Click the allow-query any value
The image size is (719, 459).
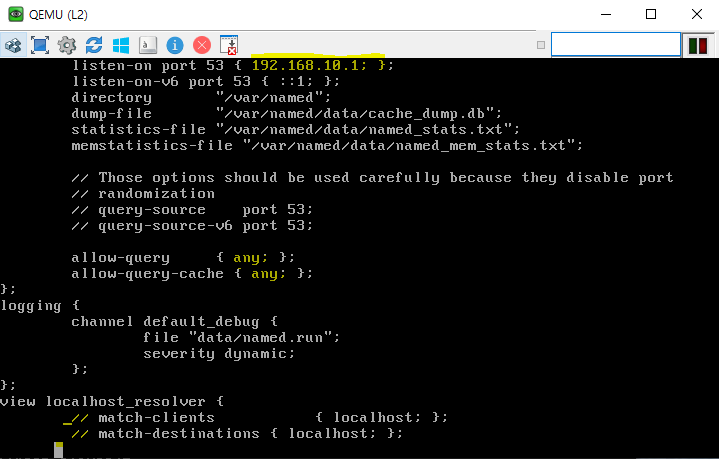point(250,258)
